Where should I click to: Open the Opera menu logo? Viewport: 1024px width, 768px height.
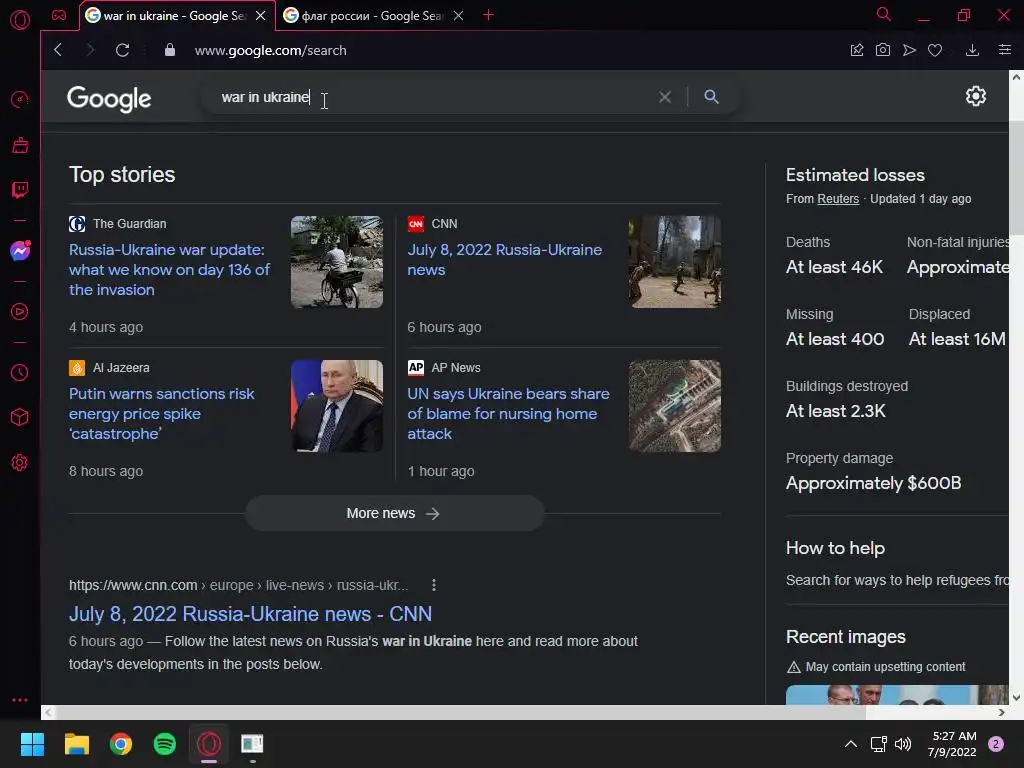[20, 20]
